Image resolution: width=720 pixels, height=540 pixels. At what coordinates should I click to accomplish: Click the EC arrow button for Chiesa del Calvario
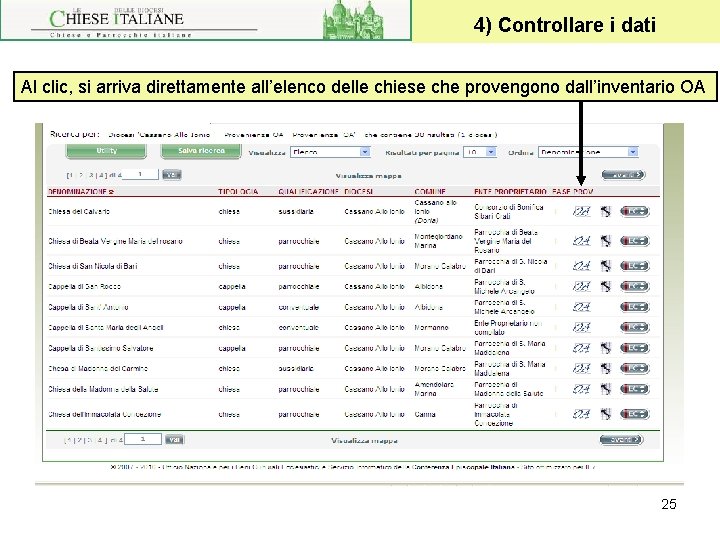(635, 211)
